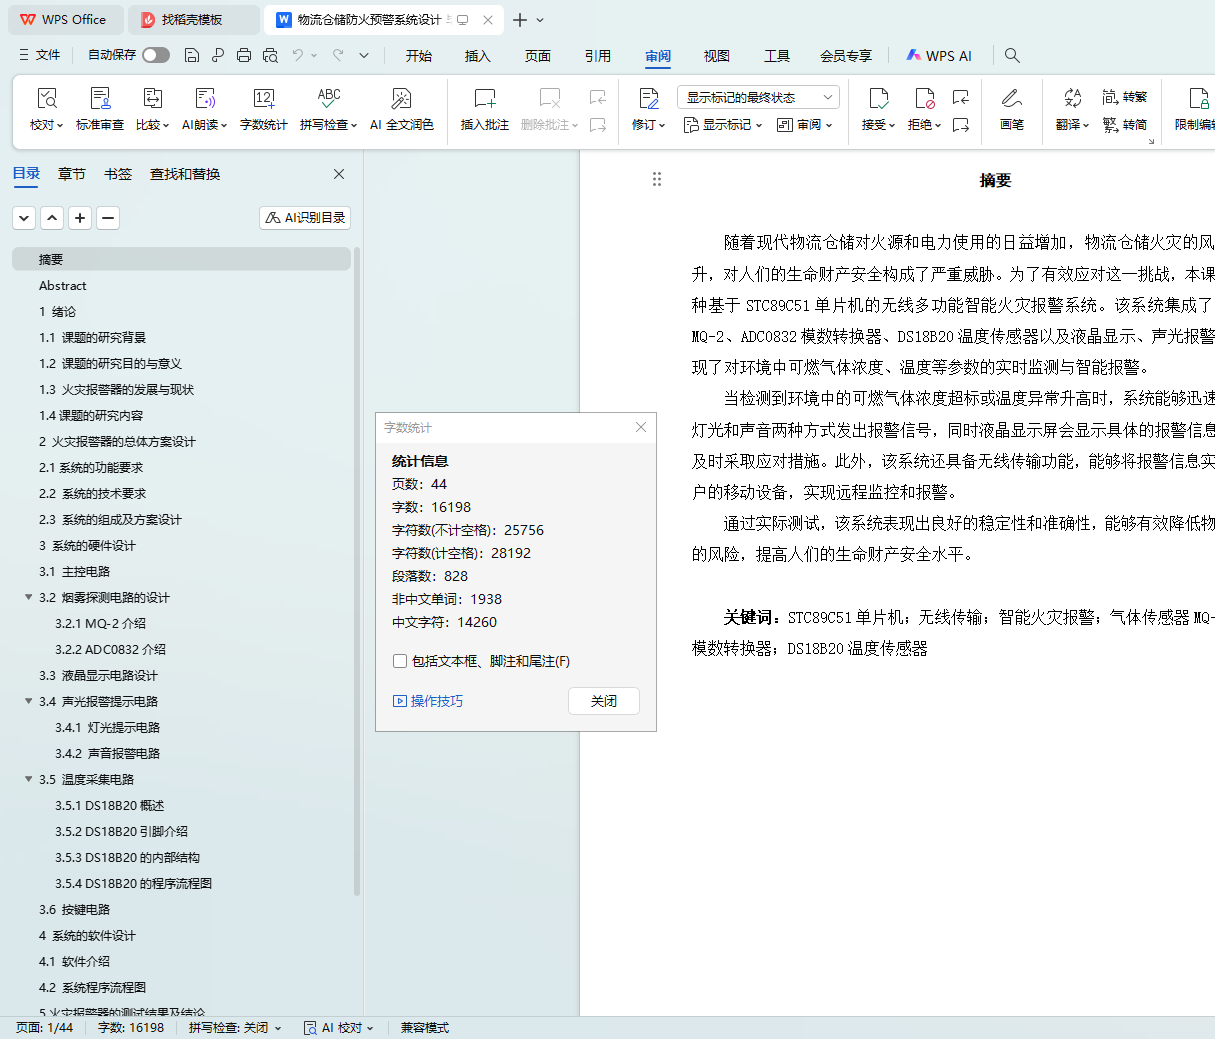Image resolution: width=1215 pixels, height=1039 pixels.
Task: Click the search magnifier icon in ribbon
Action: (1012, 55)
